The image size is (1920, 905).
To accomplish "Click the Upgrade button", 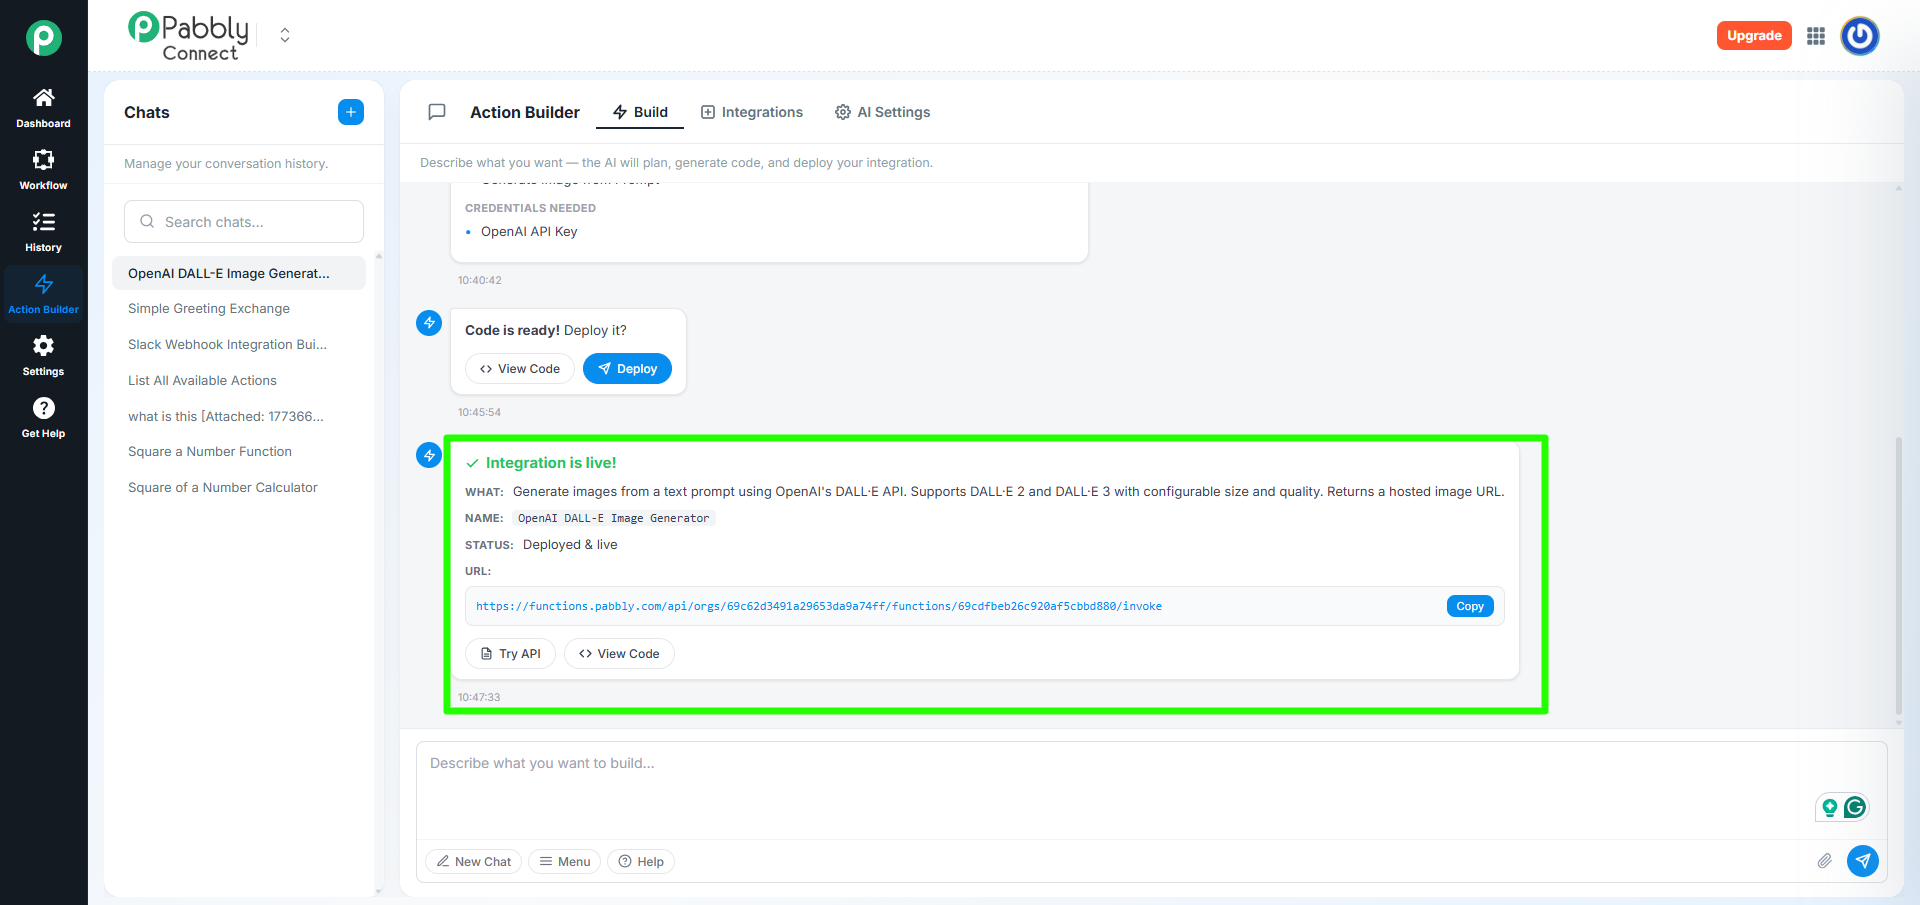I will coord(1754,36).
